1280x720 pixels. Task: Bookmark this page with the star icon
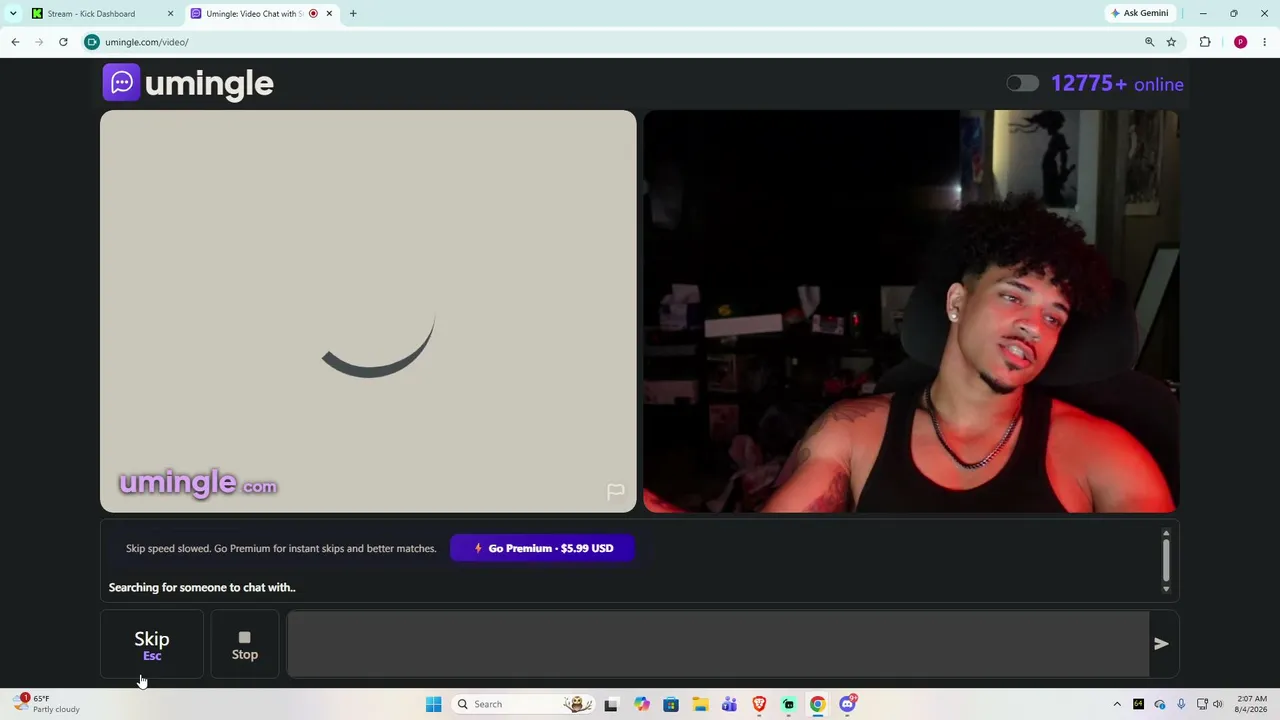(1171, 42)
